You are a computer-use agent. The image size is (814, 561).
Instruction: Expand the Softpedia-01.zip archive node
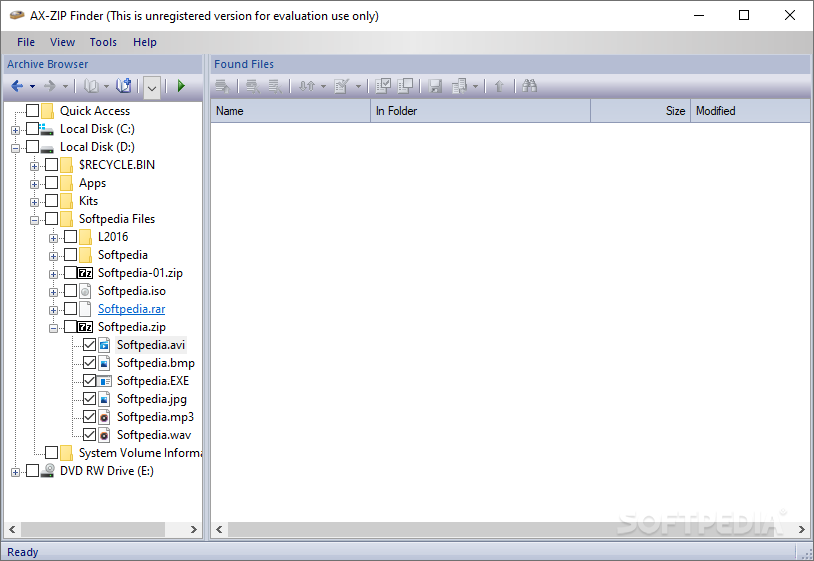[x=53, y=275]
